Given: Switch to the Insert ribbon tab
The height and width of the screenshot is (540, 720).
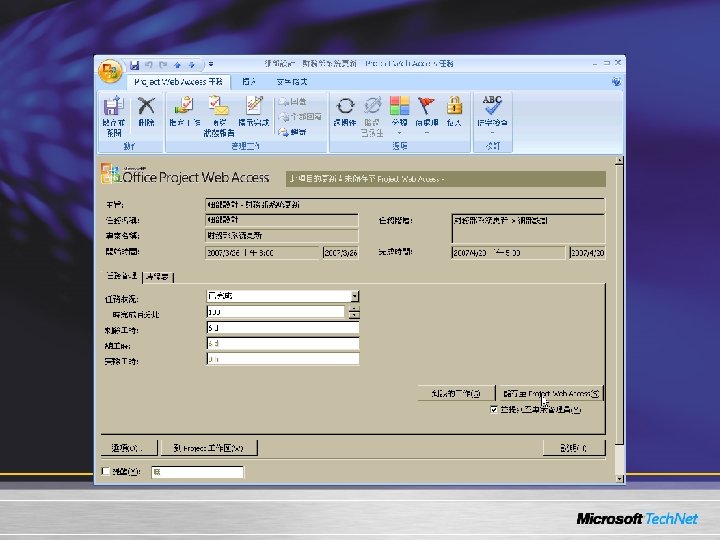Looking at the screenshot, I should [x=248, y=82].
